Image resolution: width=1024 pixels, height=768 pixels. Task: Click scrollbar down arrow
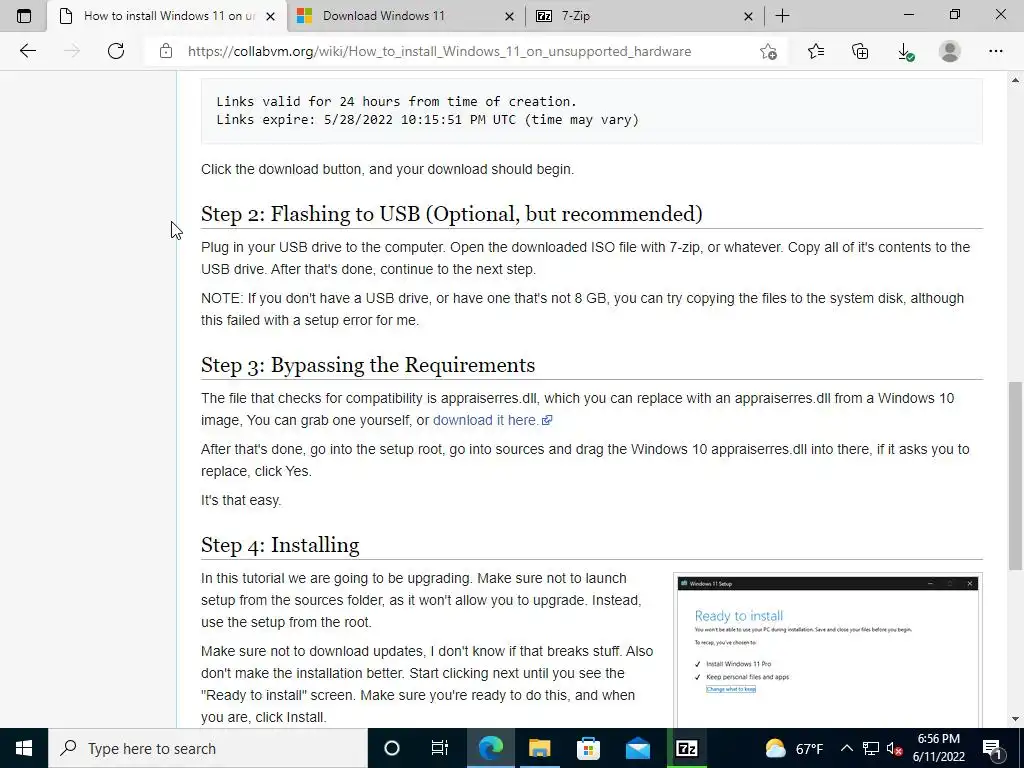1016,719
